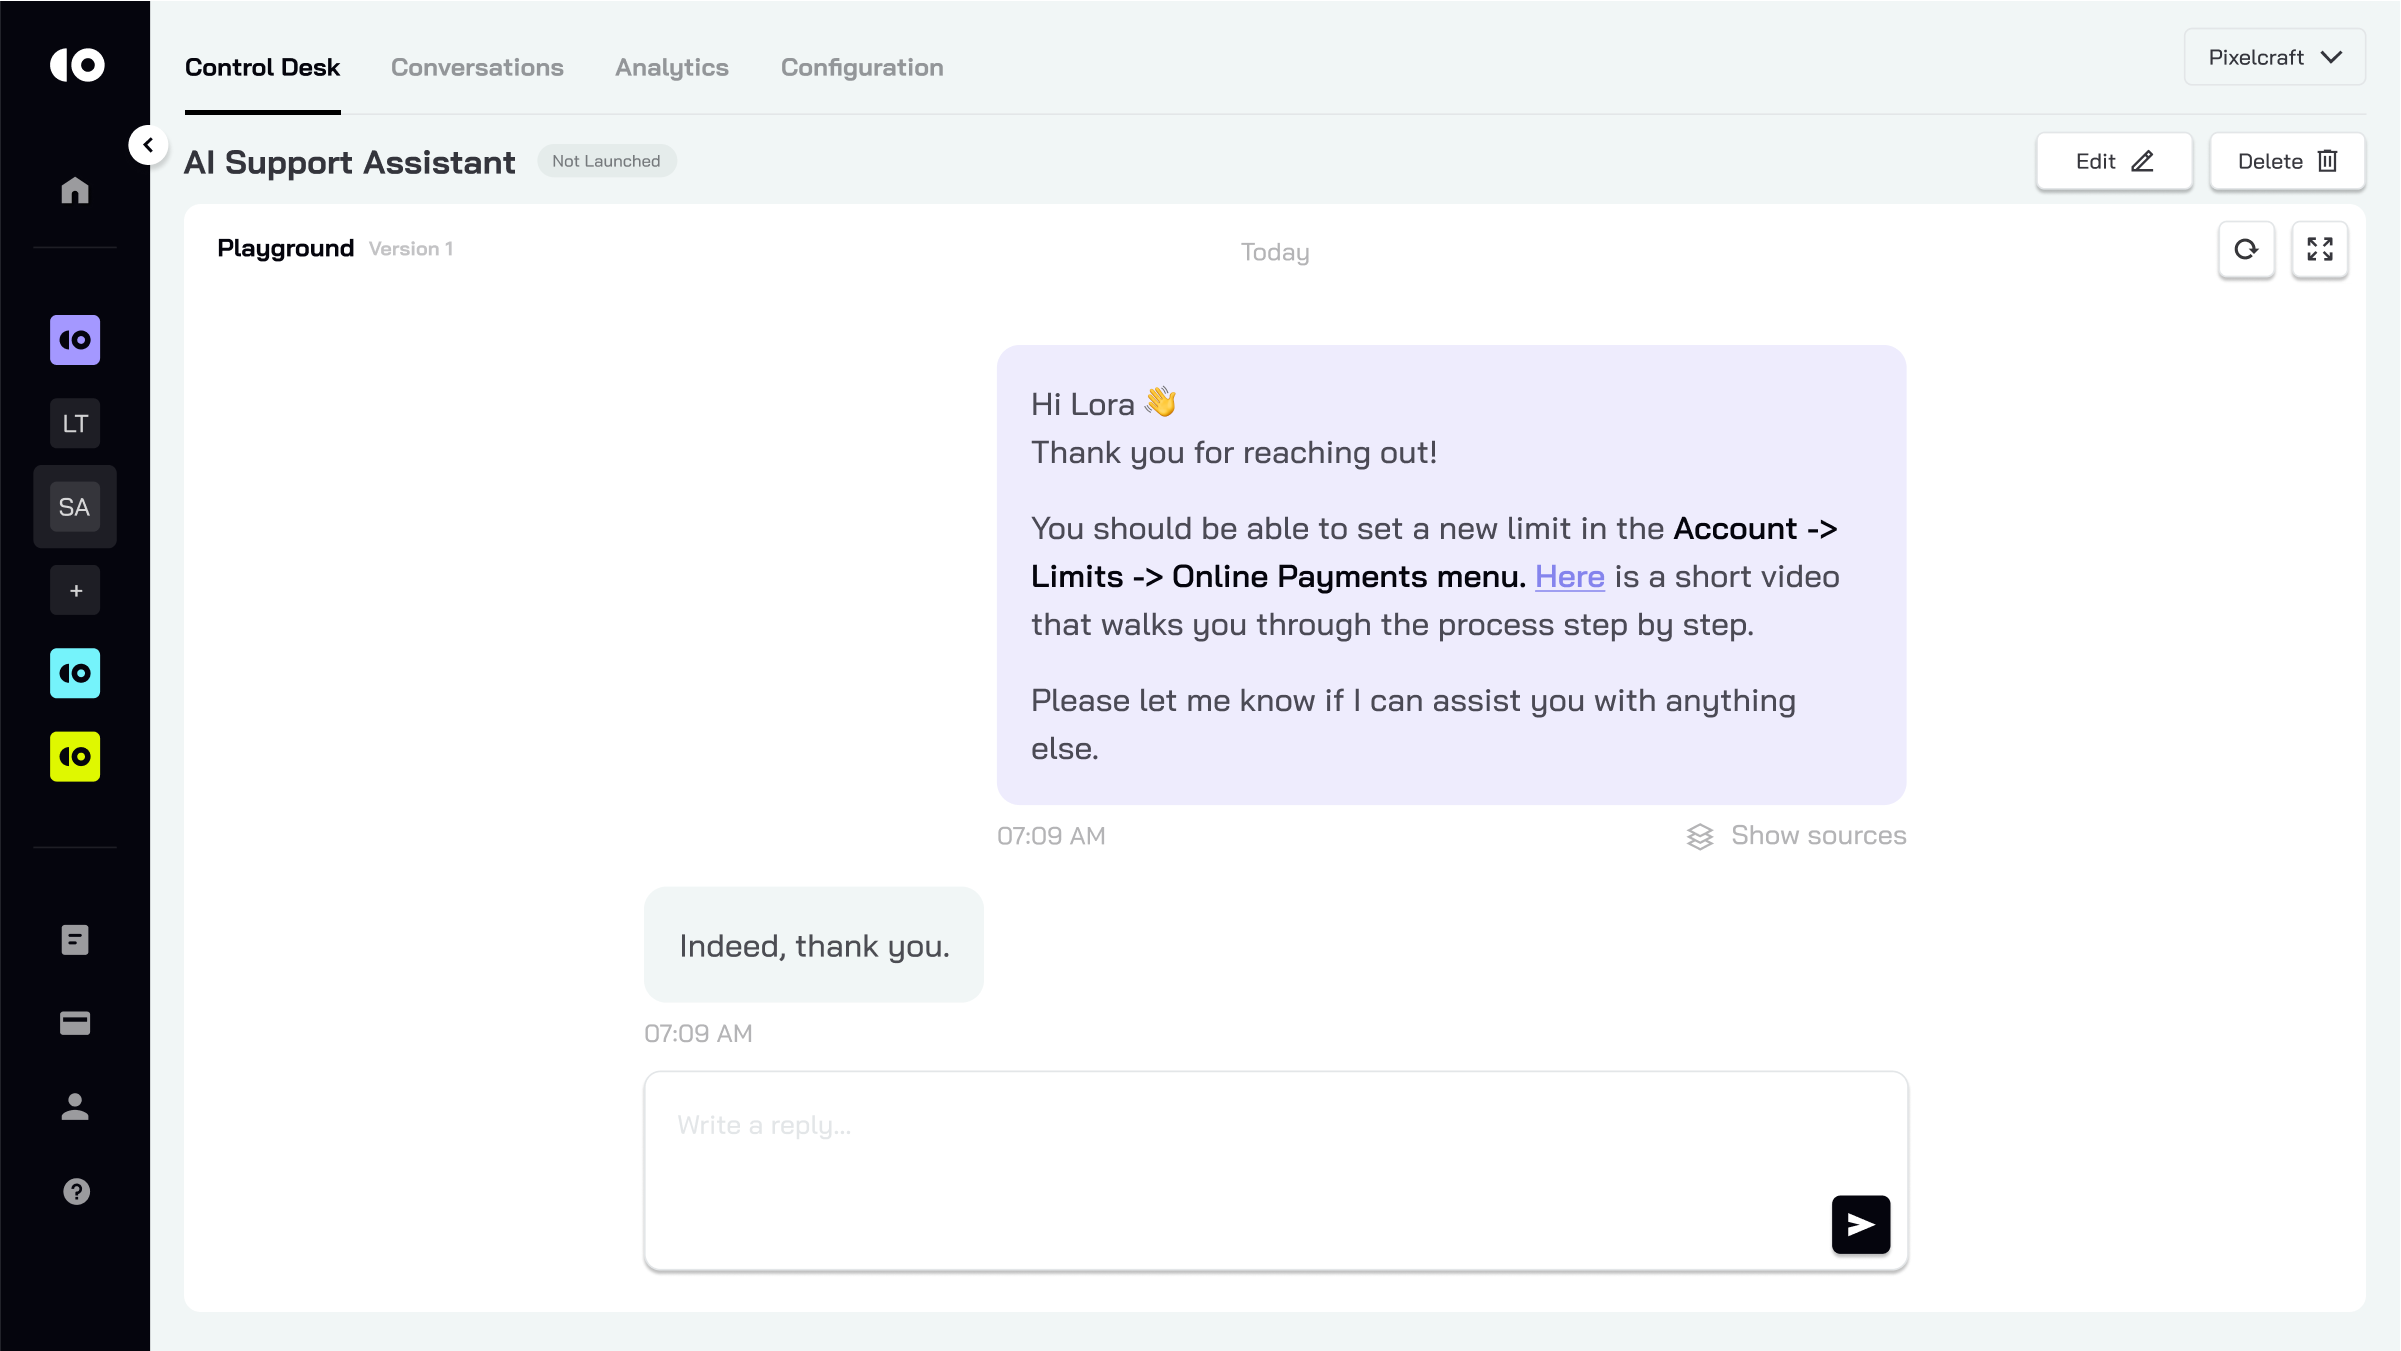Collapse the sidebar with the chevron

pyautogui.click(x=149, y=144)
